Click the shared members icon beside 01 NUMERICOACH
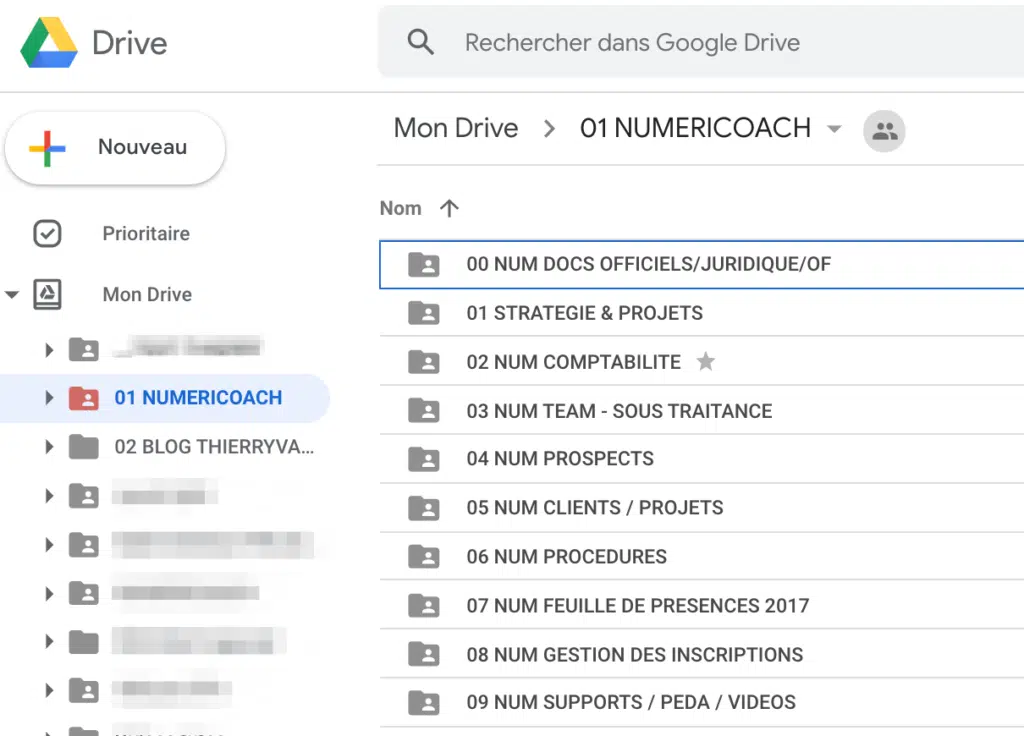This screenshot has height=736, width=1024. coord(884,130)
